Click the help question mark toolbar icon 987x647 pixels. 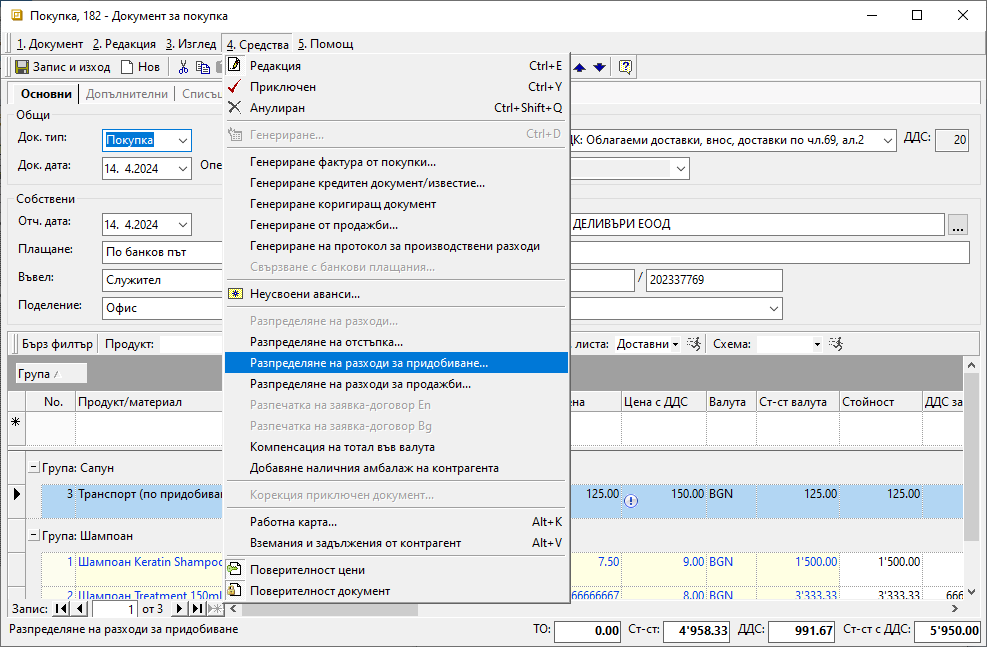[625, 67]
